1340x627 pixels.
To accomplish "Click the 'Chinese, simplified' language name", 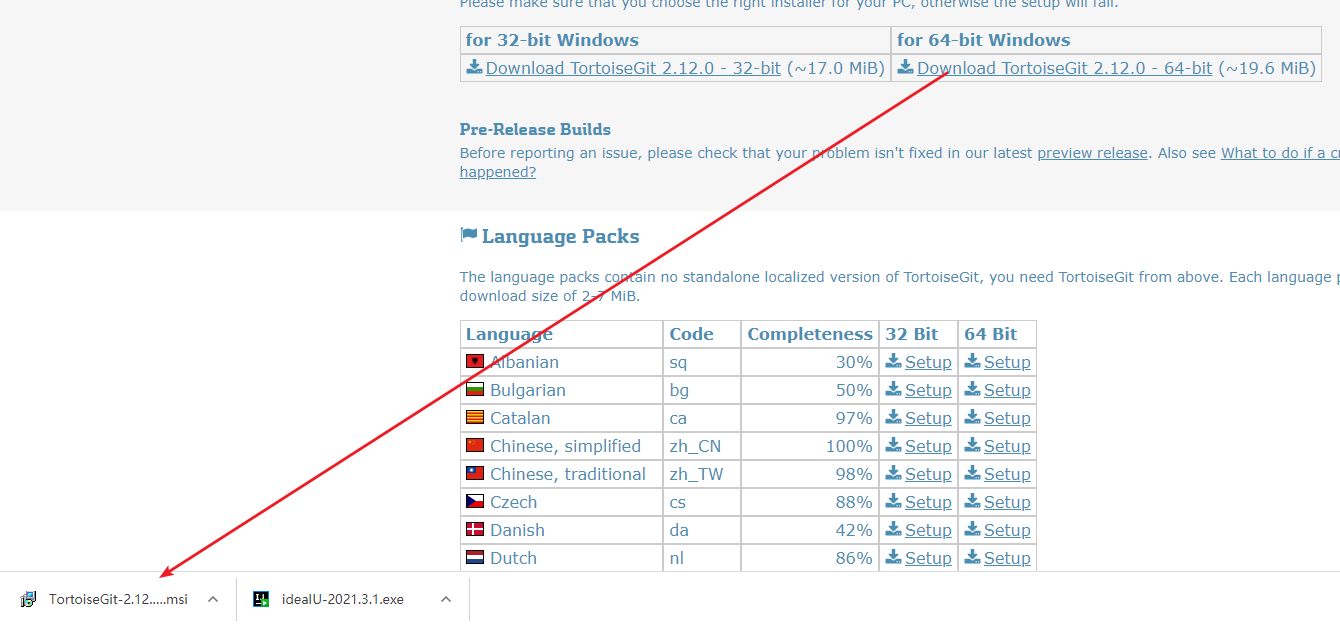I will pos(565,446).
